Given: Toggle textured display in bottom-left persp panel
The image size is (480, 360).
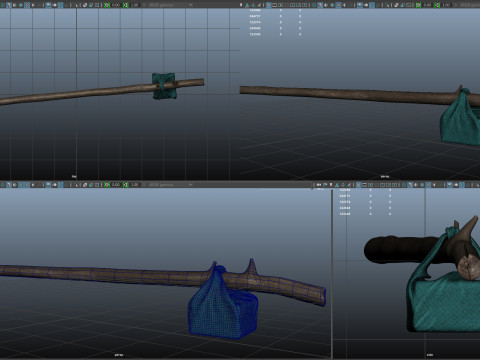Looking at the screenshot, I should [x=27, y=185].
